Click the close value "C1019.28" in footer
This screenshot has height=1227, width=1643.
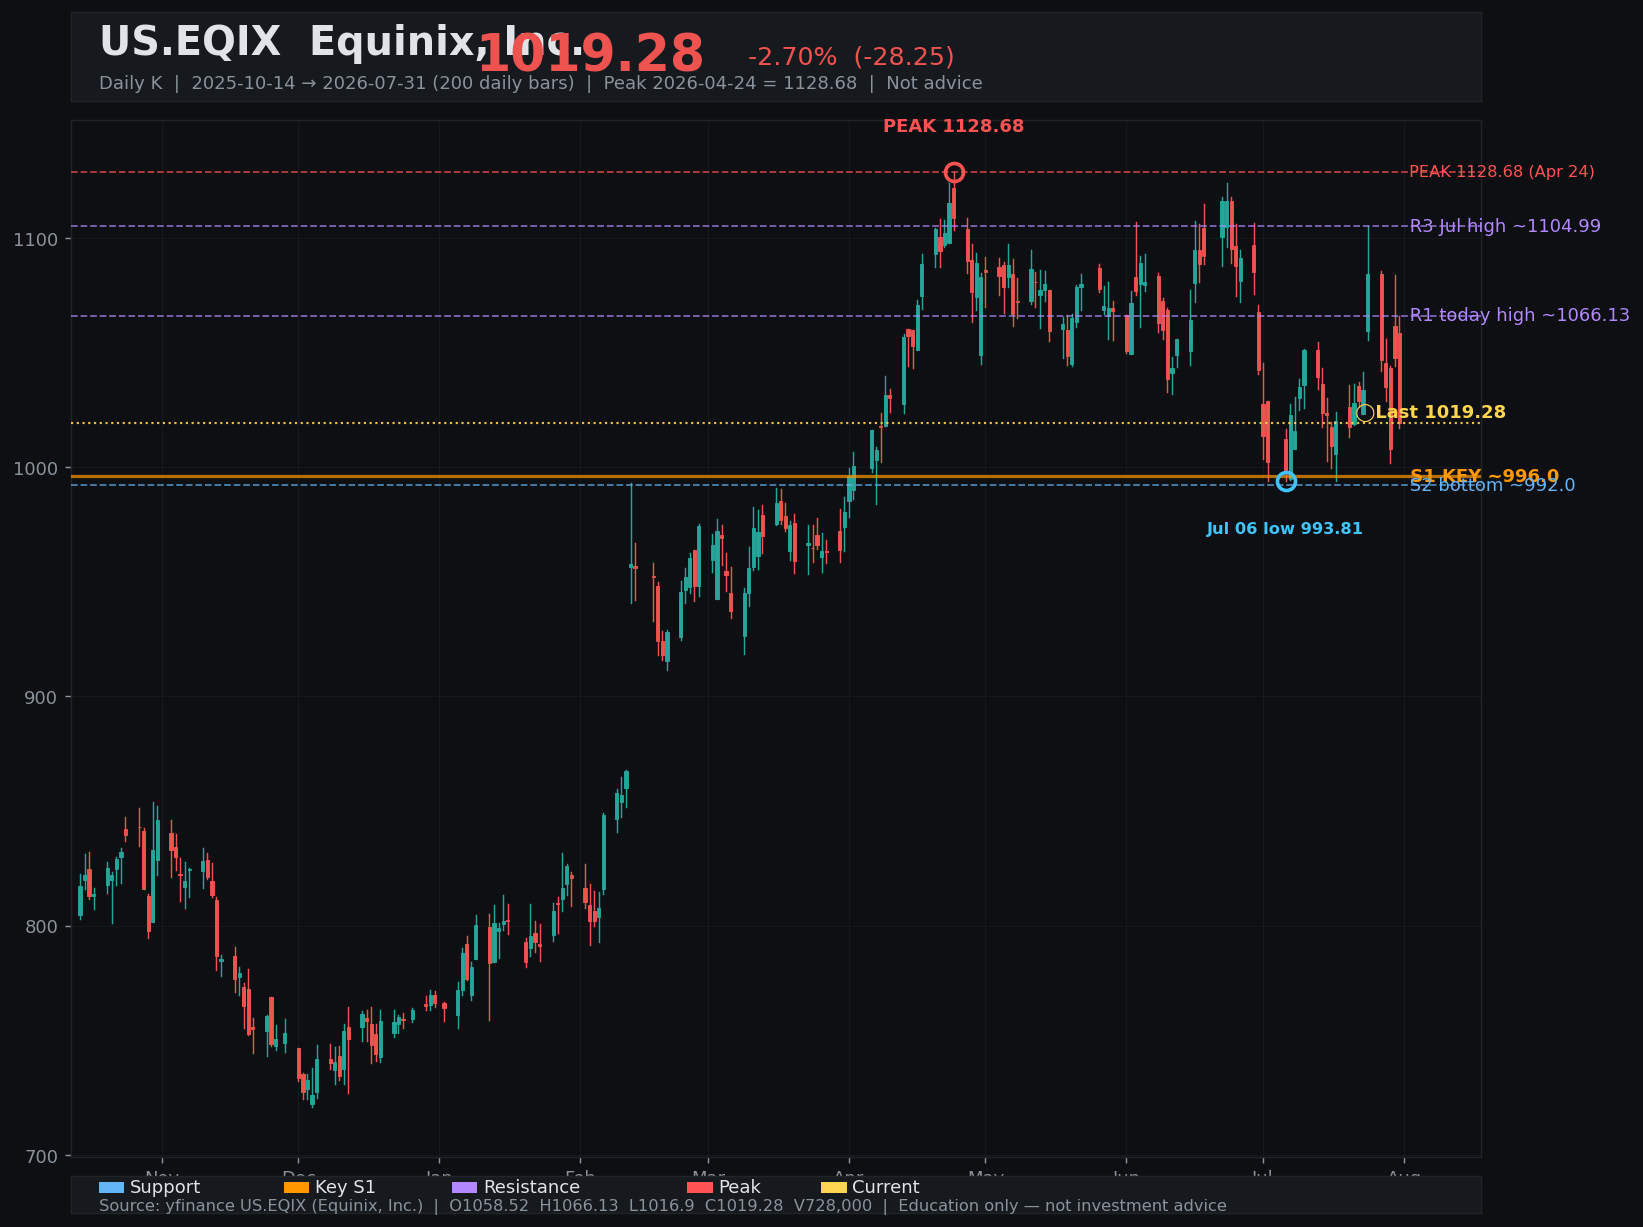pos(744,1205)
